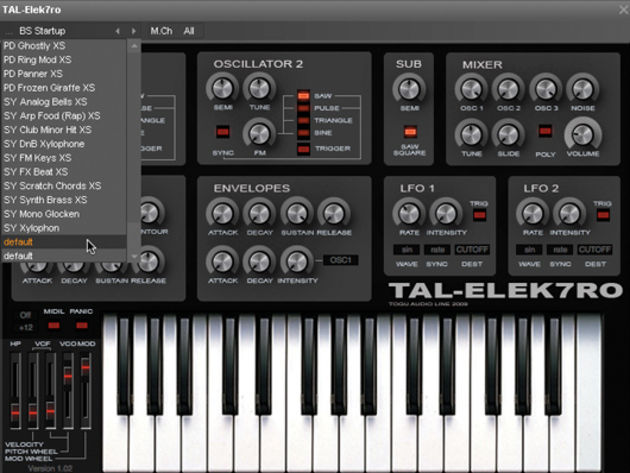Choose preset SY DnB Xylophone
This screenshot has width=630, height=473.
[64, 144]
